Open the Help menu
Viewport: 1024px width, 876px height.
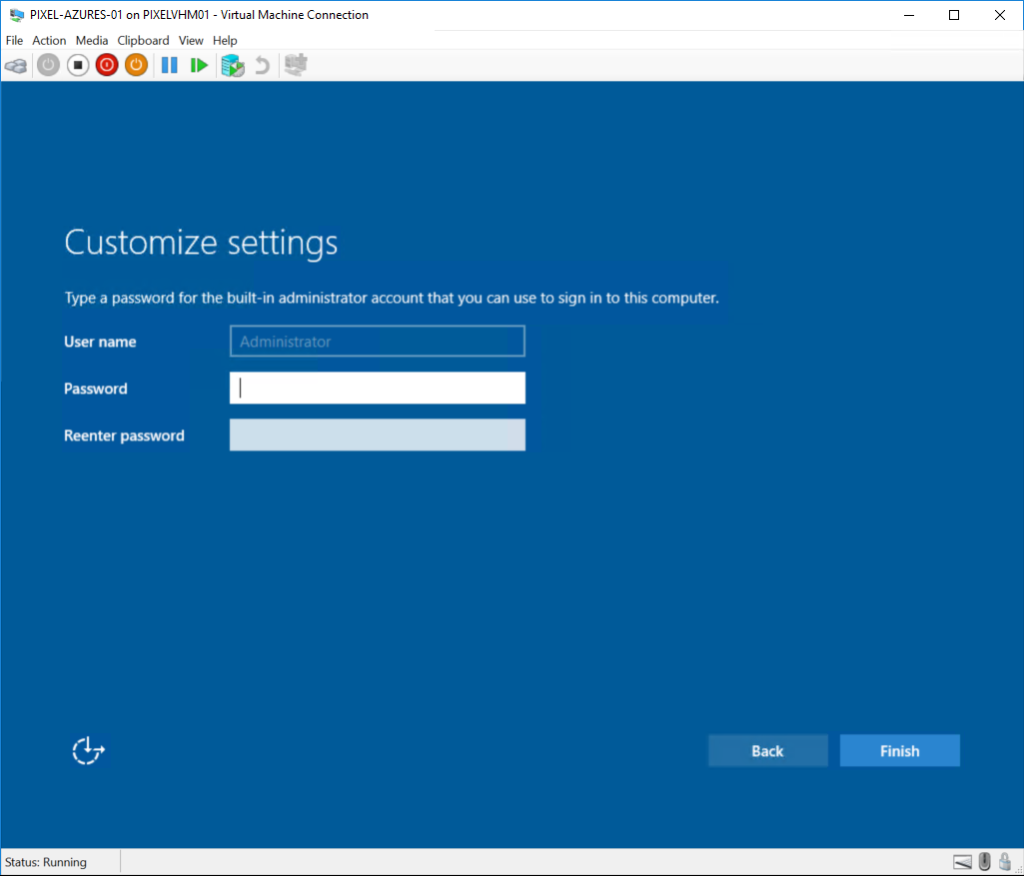224,40
